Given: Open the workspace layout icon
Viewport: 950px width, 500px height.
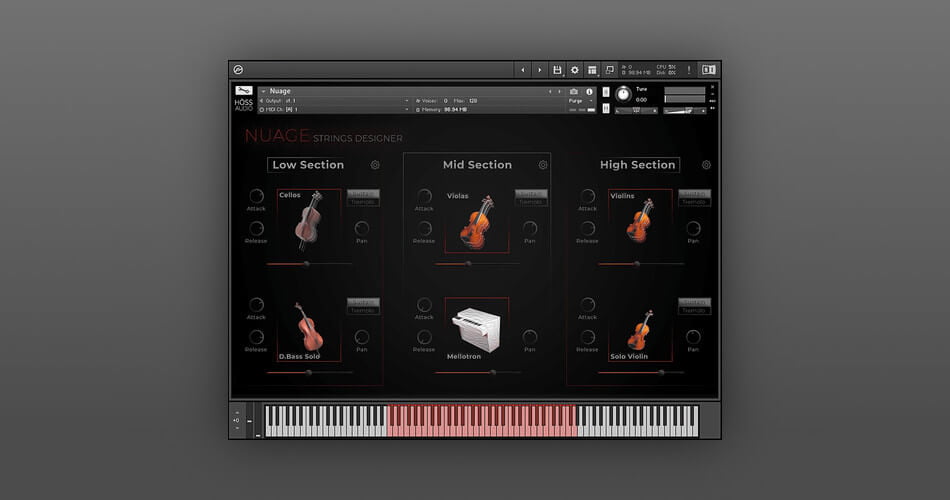Looking at the screenshot, I should [592, 70].
